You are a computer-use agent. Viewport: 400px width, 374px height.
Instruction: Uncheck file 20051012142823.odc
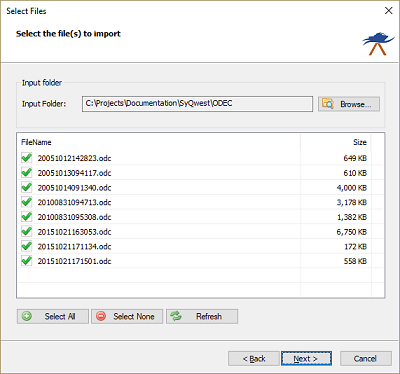pyautogui.click(x=27, y=158)
